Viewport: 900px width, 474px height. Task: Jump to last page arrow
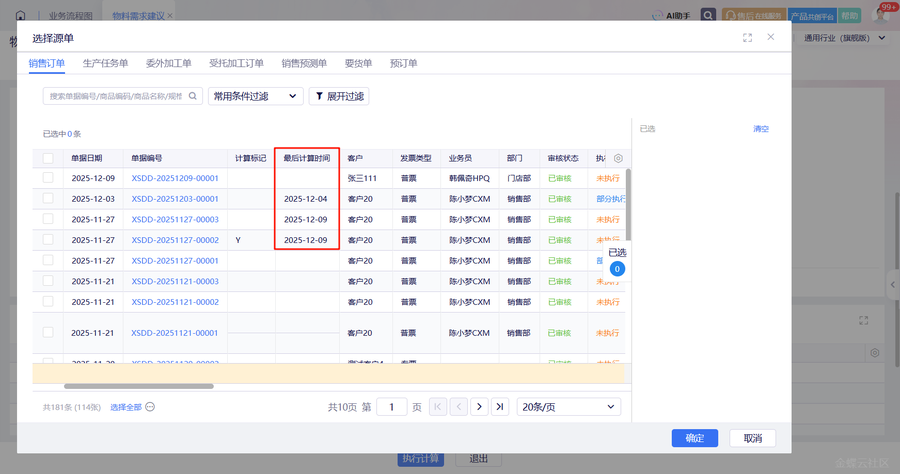(x=500, y=407)
